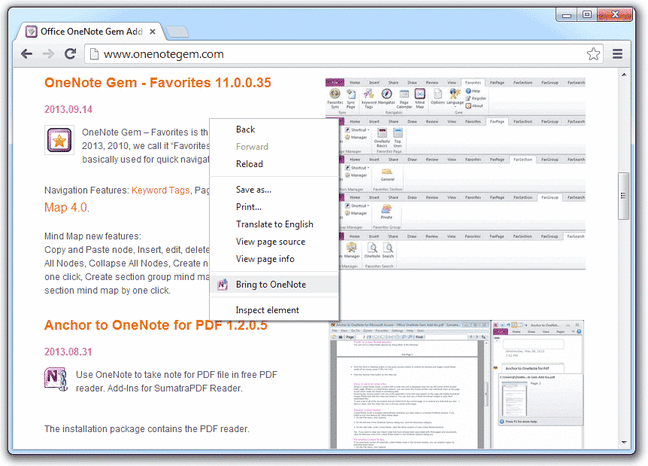The width and height of the screenshot is (648, 466).
Task: Select Bring to OneNote menu entry
Action: pos(274,285)
